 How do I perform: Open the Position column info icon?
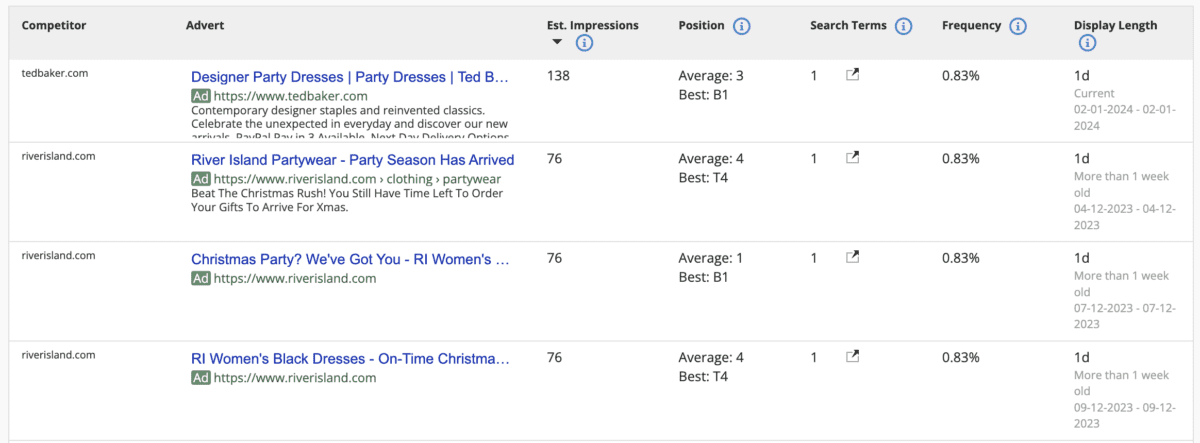click(x=742, y=26)
